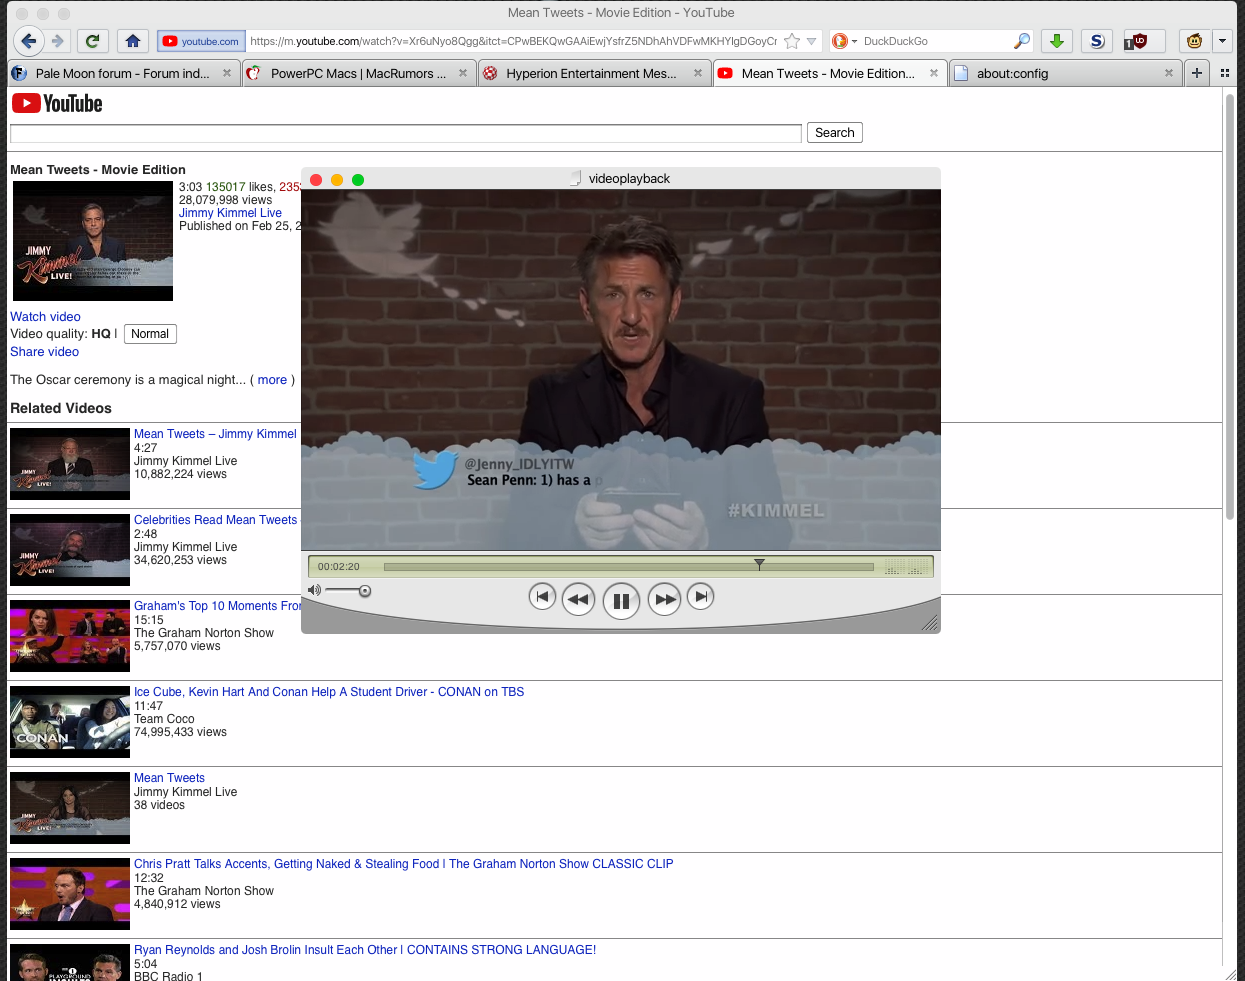The width and height of the screenshot is (1245, 981).
Task: Click the Search button
Action: coord(835,133)
